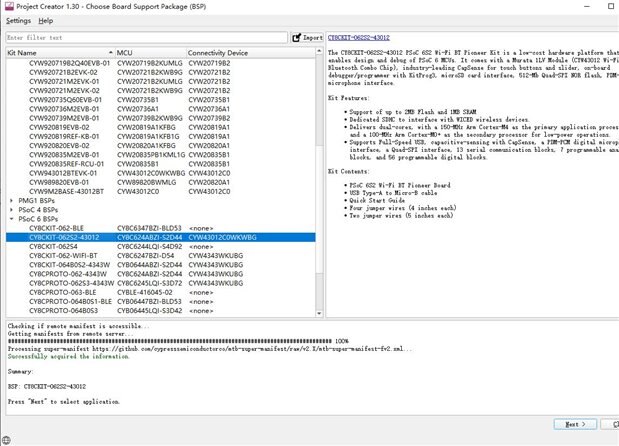Image resolution: width=619 pixels, height=446 pixels.
Task: Select the CYW920835M2EVB-01 kit
Action: [x=64, y=155]
